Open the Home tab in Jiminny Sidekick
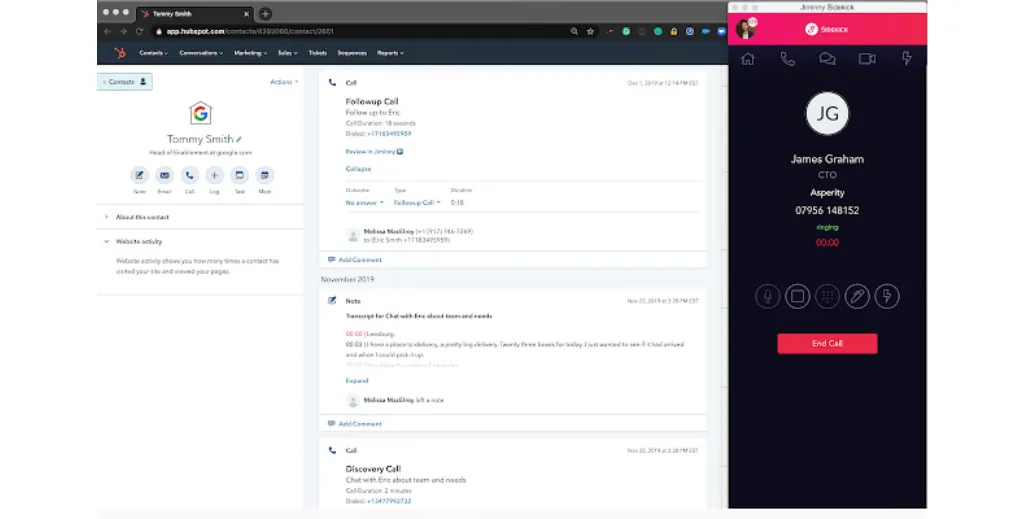The width and height of the screenshot is (1024, 519). pyautogui.click(x=748, y=59)
